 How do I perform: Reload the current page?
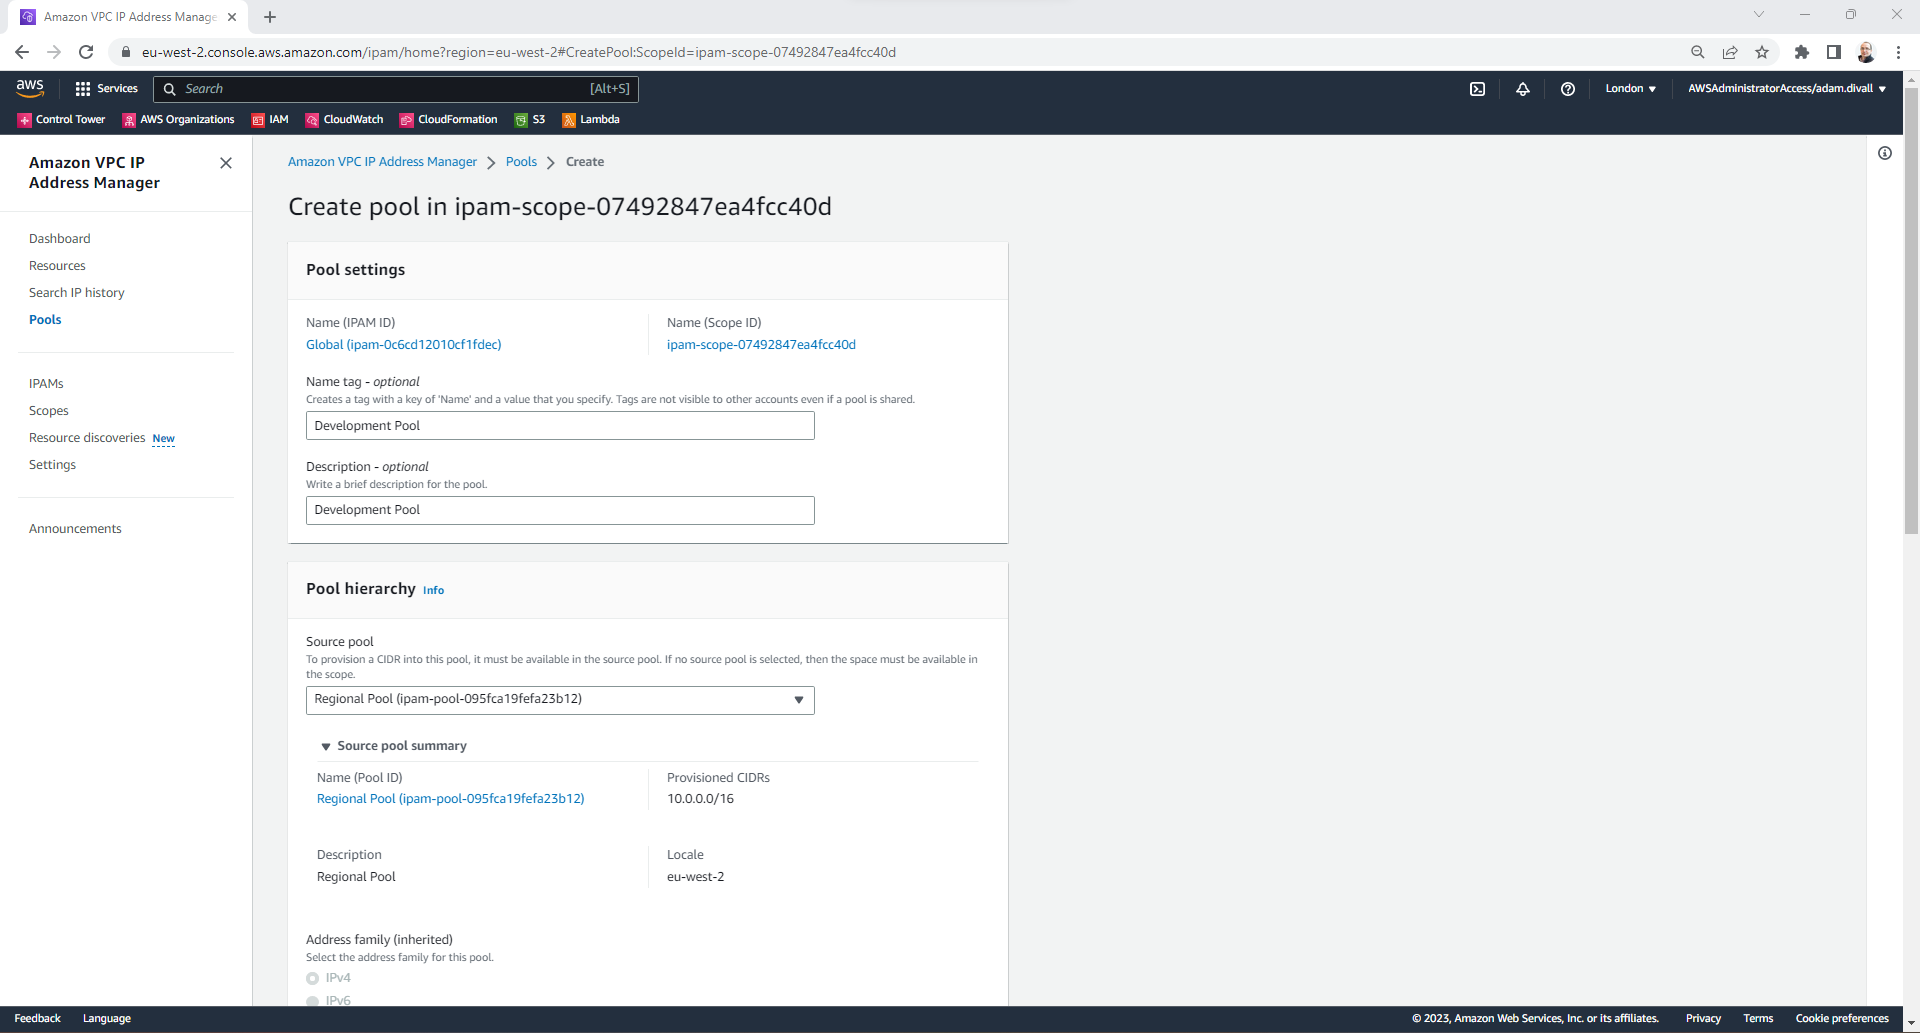click(x=86, y=52)
